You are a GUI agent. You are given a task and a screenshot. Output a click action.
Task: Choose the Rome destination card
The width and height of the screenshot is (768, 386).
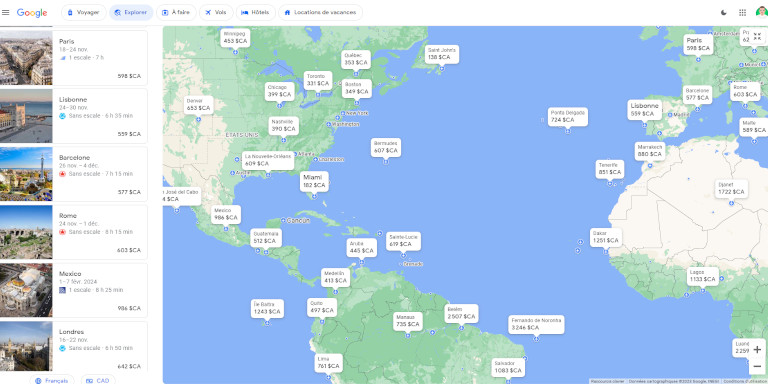(x=73, y=232)
